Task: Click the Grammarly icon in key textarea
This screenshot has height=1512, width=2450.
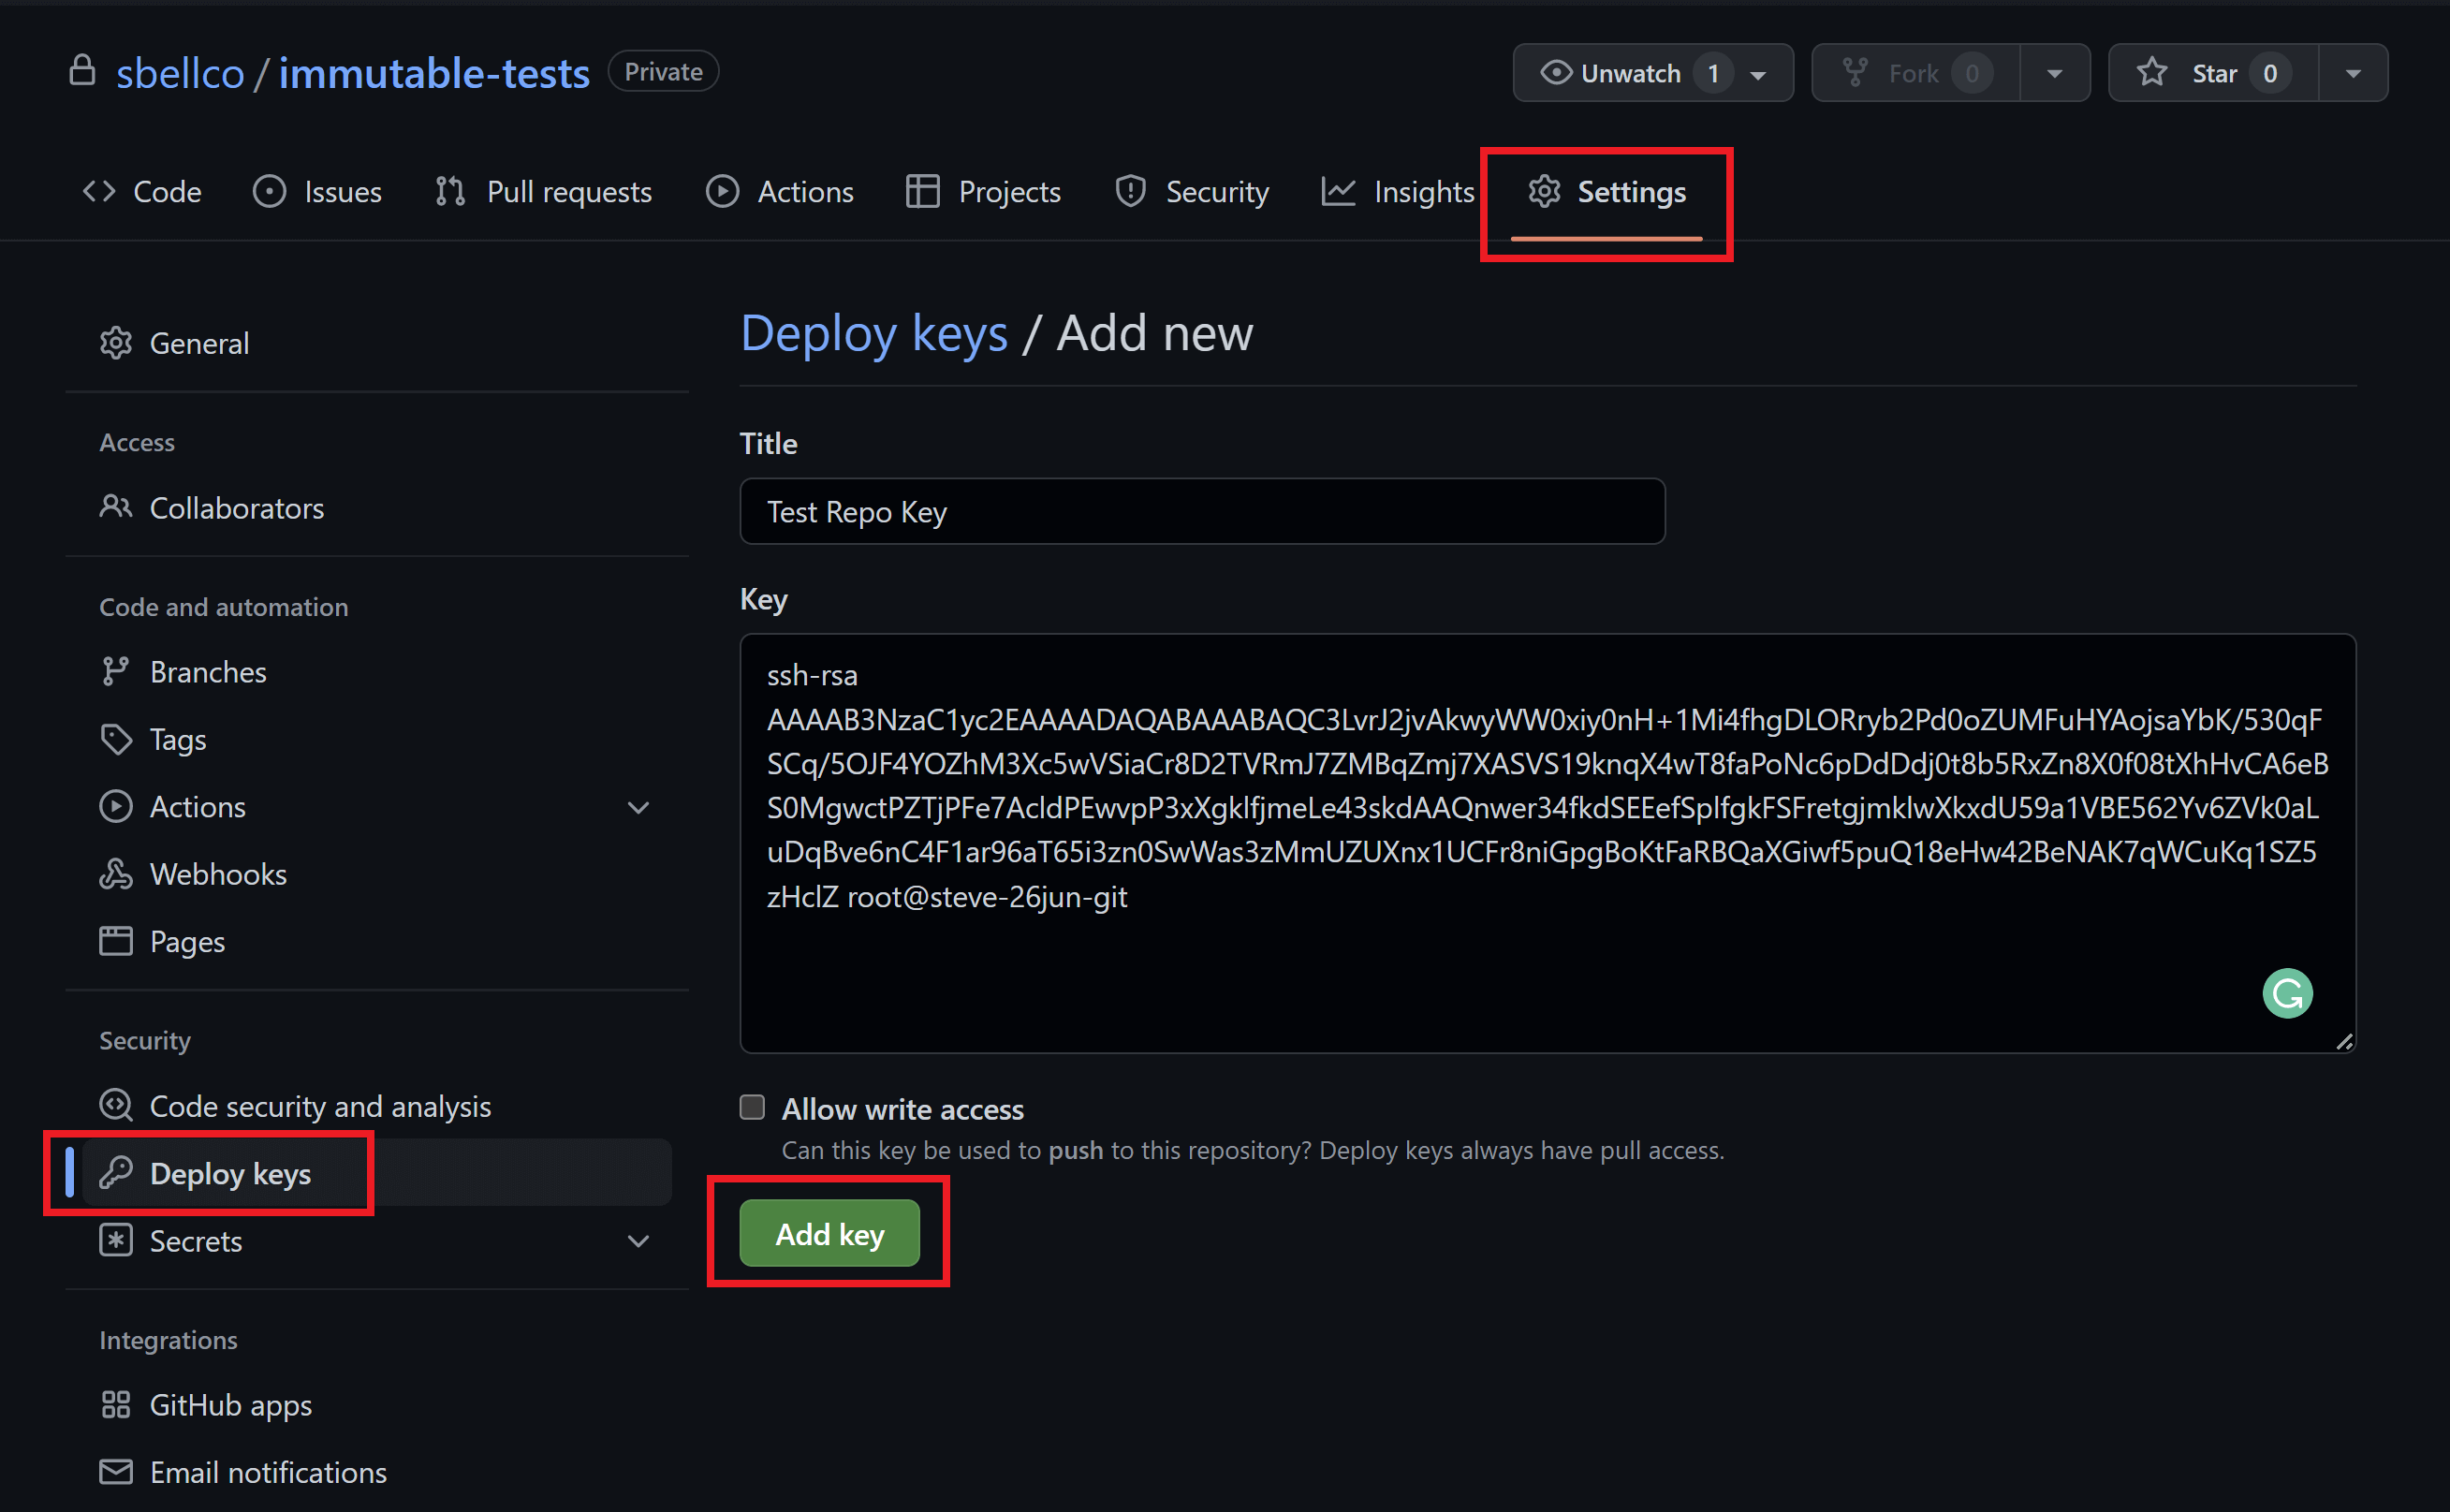Action: [2287, 993]
